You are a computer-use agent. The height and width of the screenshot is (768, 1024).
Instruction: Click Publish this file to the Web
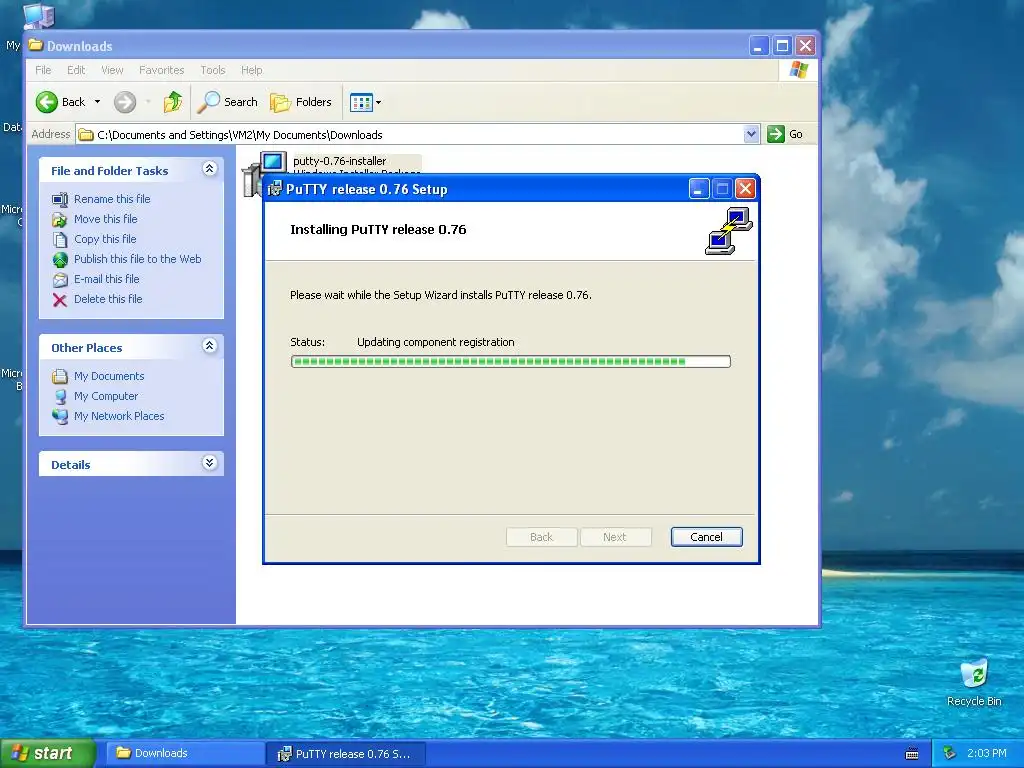(137, 259)
